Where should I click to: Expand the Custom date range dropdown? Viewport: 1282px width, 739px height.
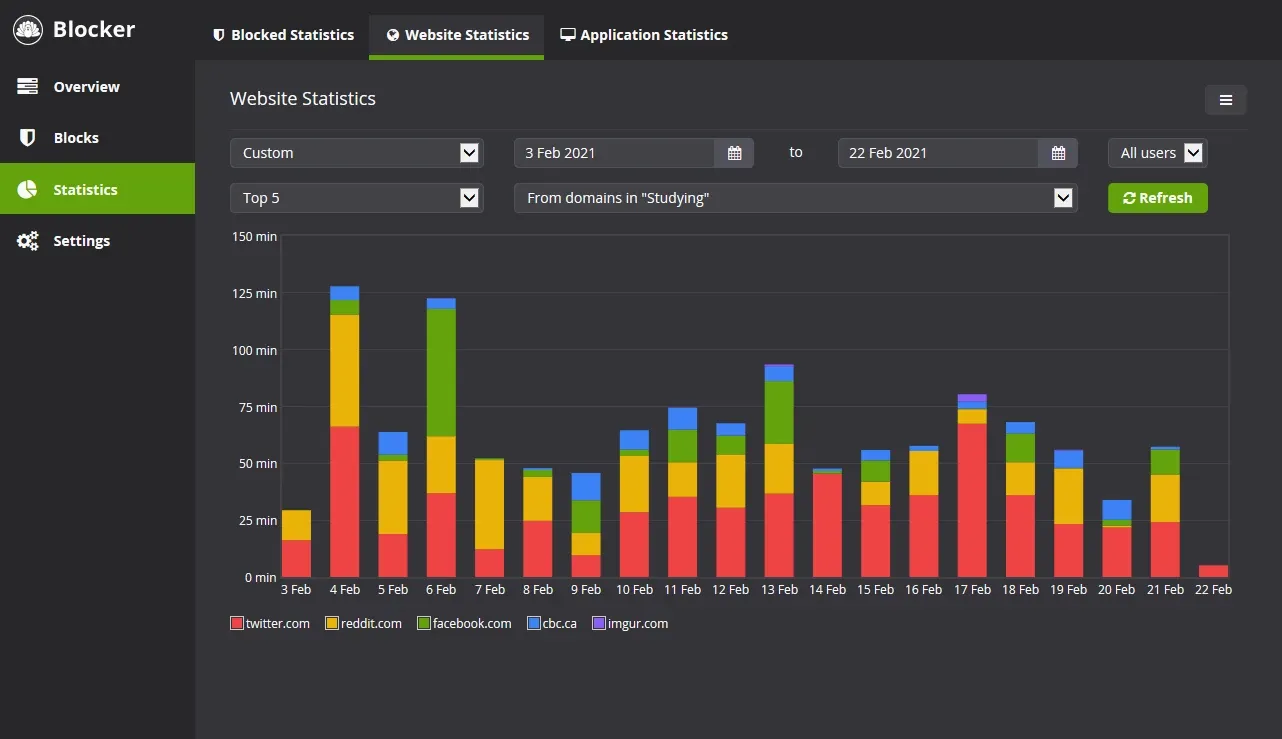tap(356, 153)
